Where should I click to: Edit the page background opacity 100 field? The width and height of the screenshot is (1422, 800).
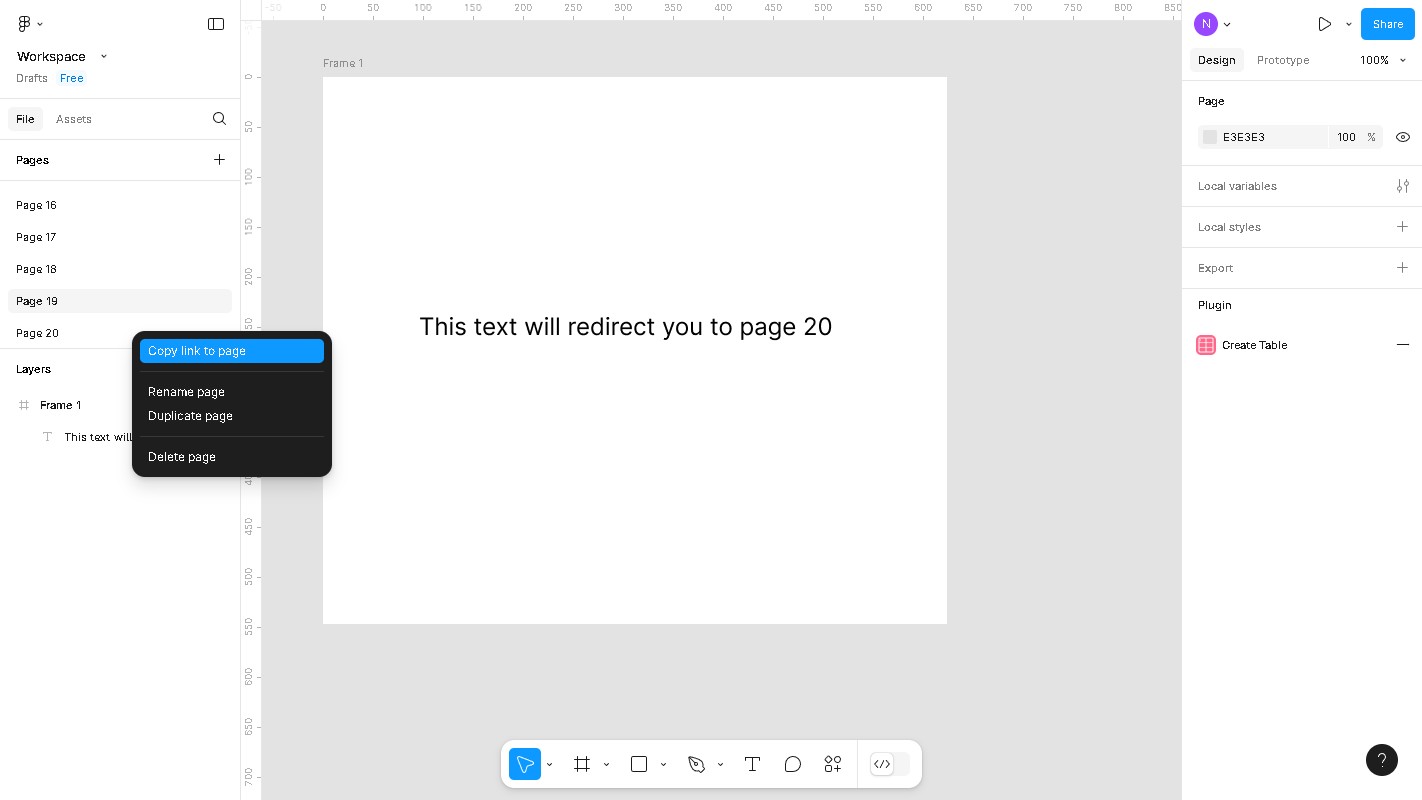coord(1346,137)
